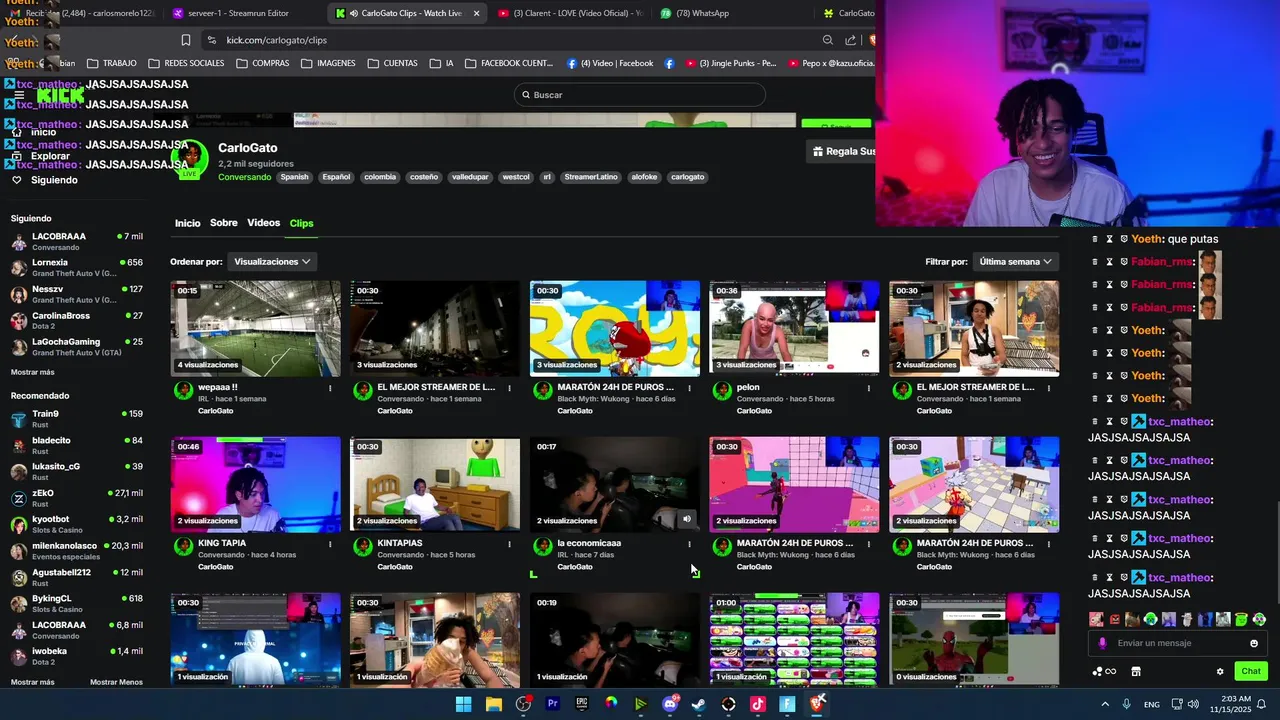Select the Clips channel tab

click(x=302, y=223)
